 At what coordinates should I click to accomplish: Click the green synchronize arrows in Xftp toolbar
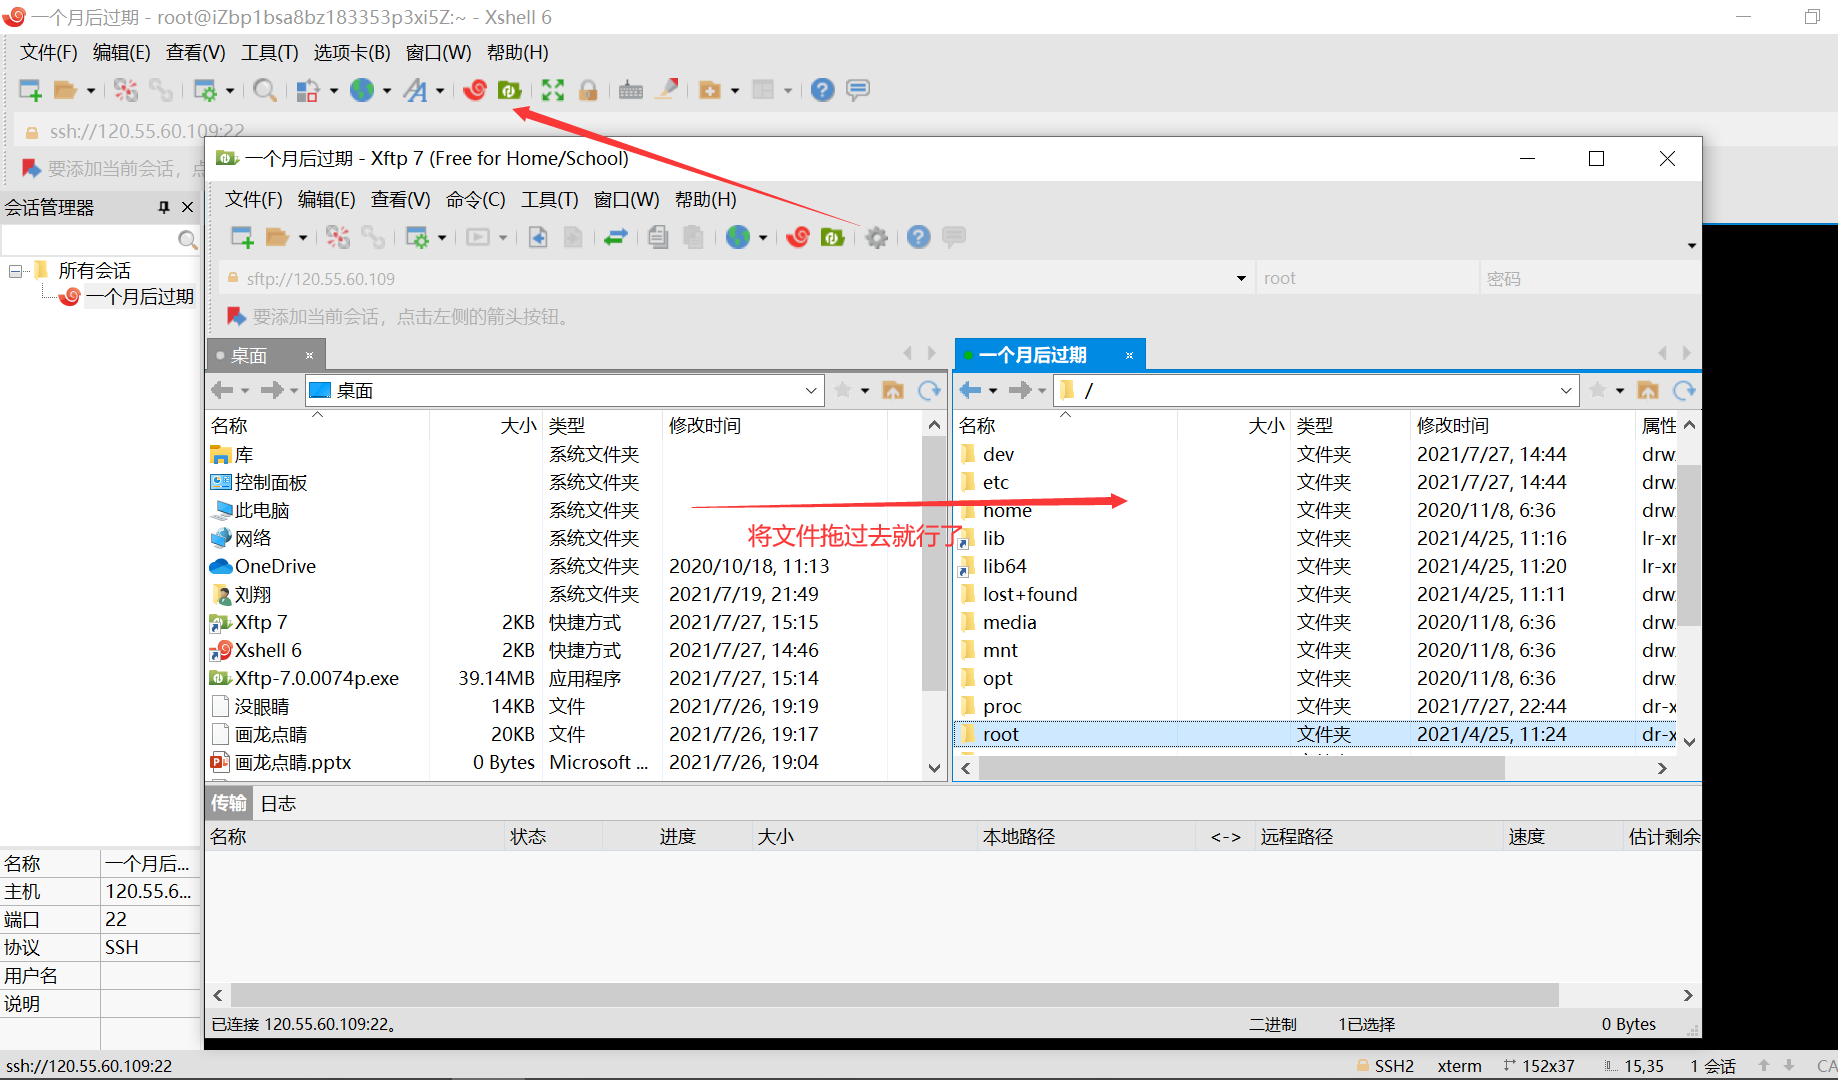coord(616,237)
